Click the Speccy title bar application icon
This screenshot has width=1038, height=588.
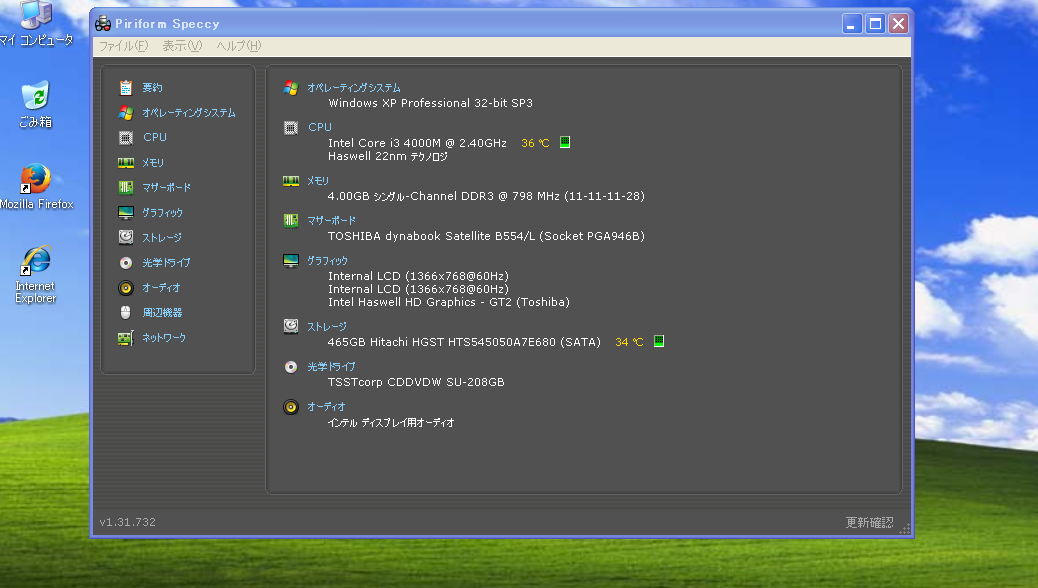(103, 24)
